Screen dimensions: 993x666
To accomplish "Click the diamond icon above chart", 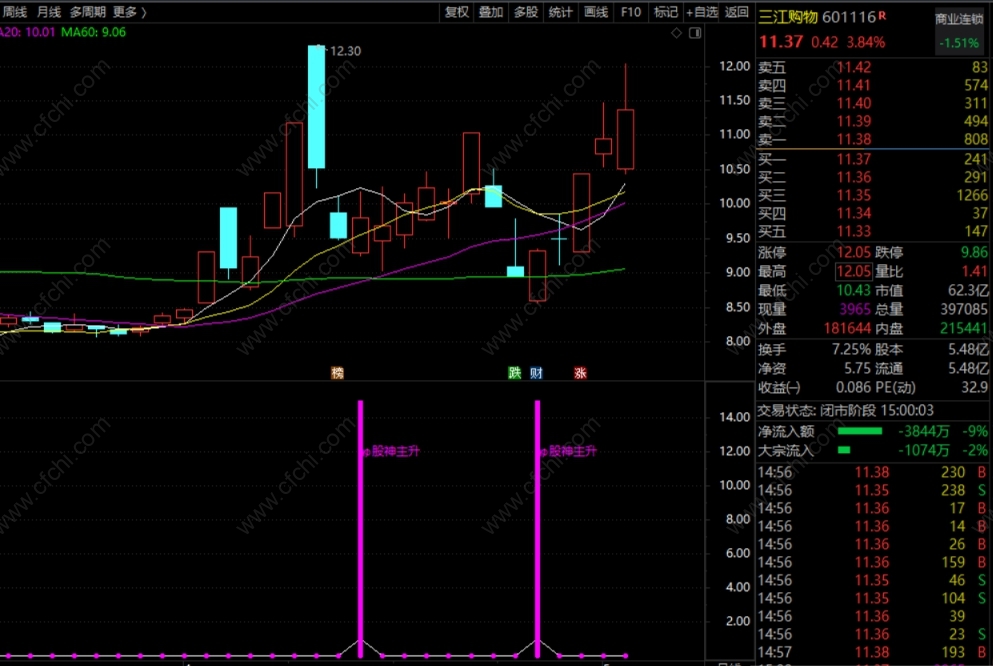I will (x=676, y=33).
